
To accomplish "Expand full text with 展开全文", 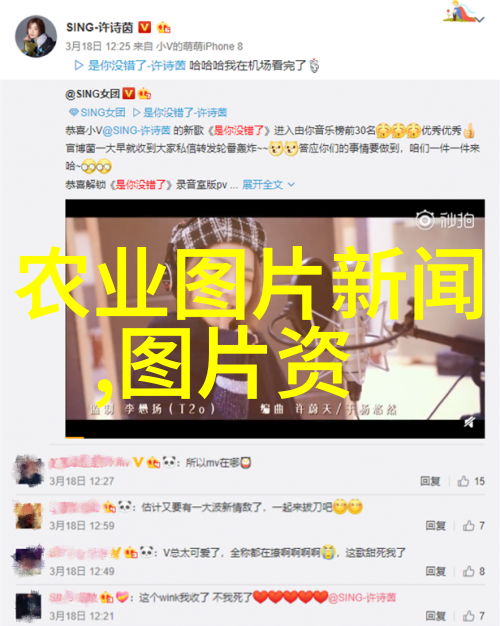I will tap(262, 184).
